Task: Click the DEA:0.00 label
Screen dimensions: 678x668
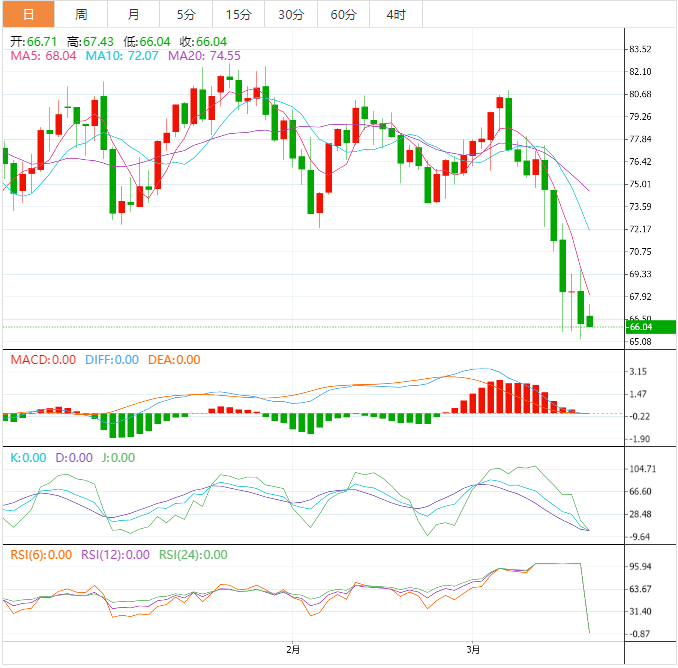Action: coord(174,360)
